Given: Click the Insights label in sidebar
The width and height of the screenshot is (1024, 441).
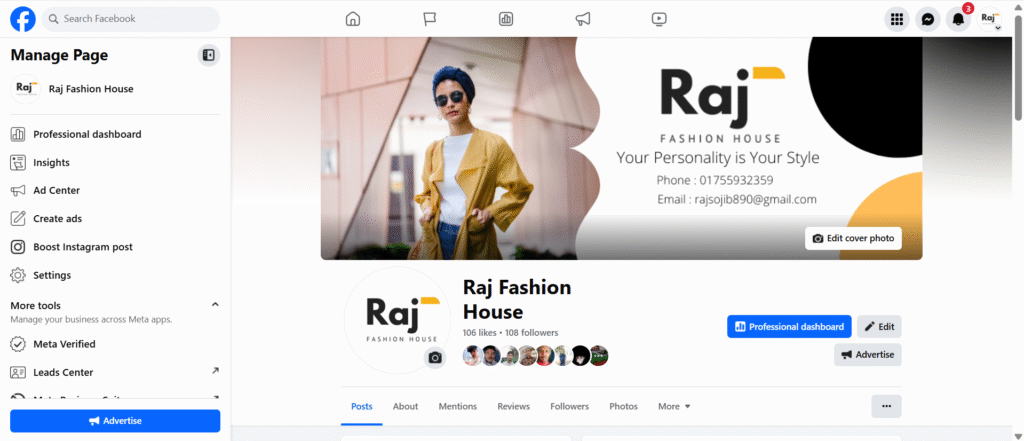Looking at the screenshot, I should [x=52, y=163].
